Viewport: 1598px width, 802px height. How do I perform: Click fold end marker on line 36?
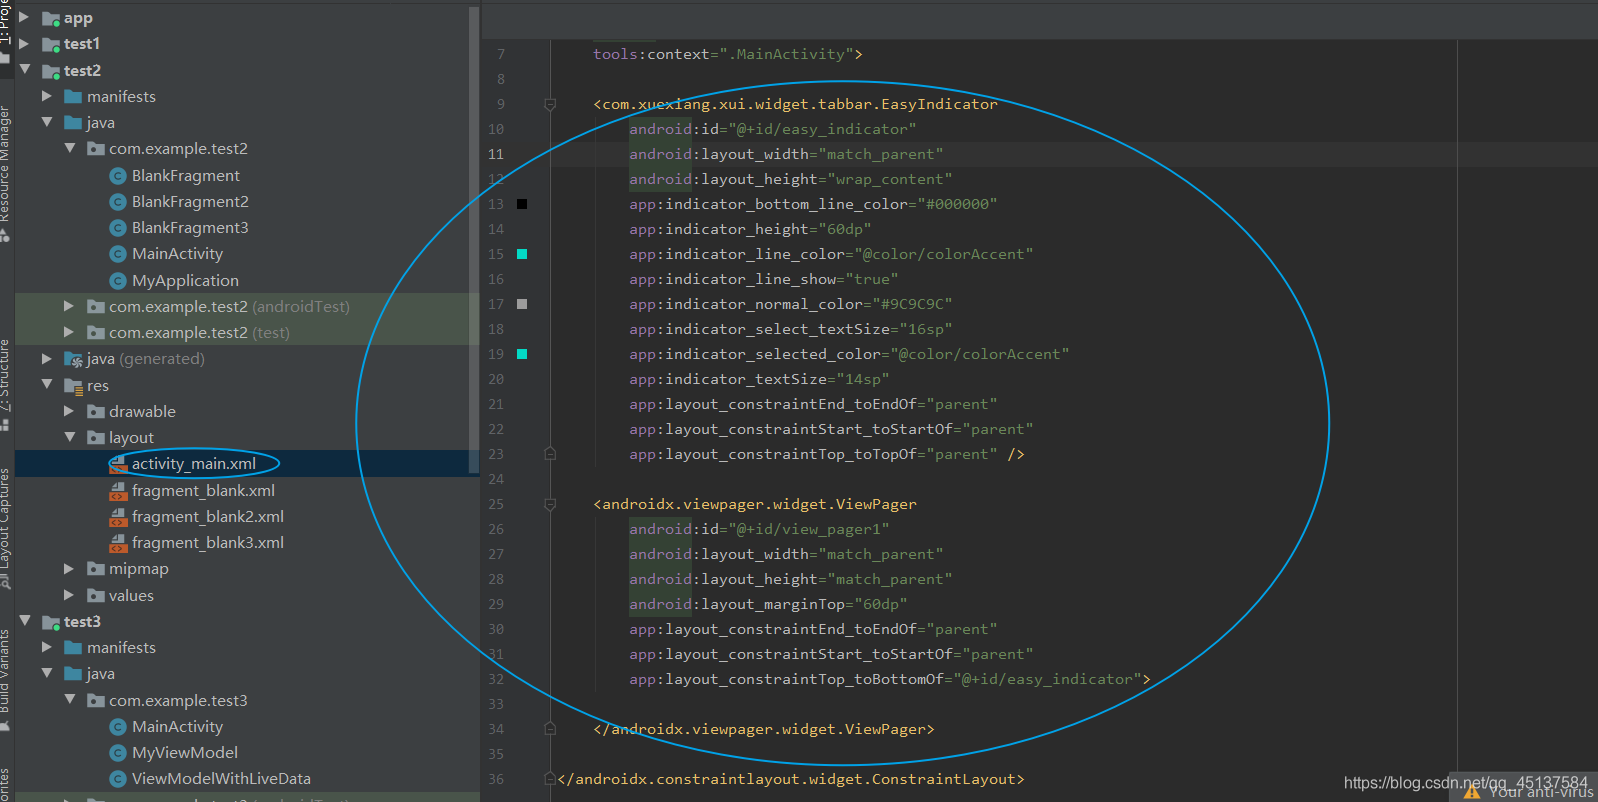[550, 779]
